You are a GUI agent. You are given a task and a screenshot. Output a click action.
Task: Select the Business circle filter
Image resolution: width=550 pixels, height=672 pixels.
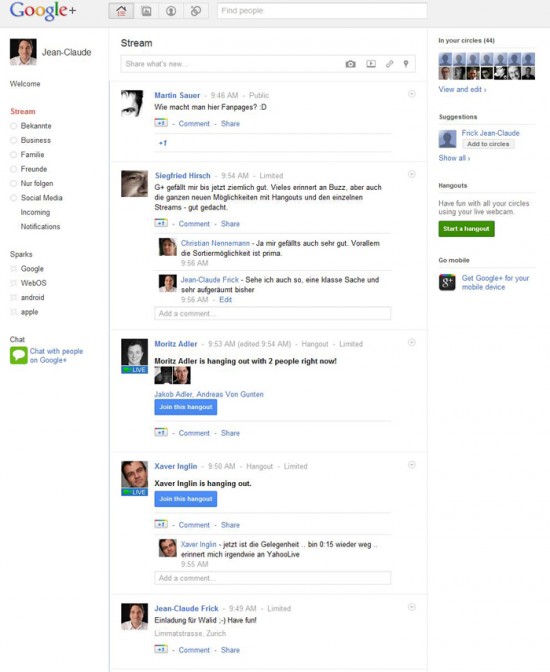pos(30,140)
